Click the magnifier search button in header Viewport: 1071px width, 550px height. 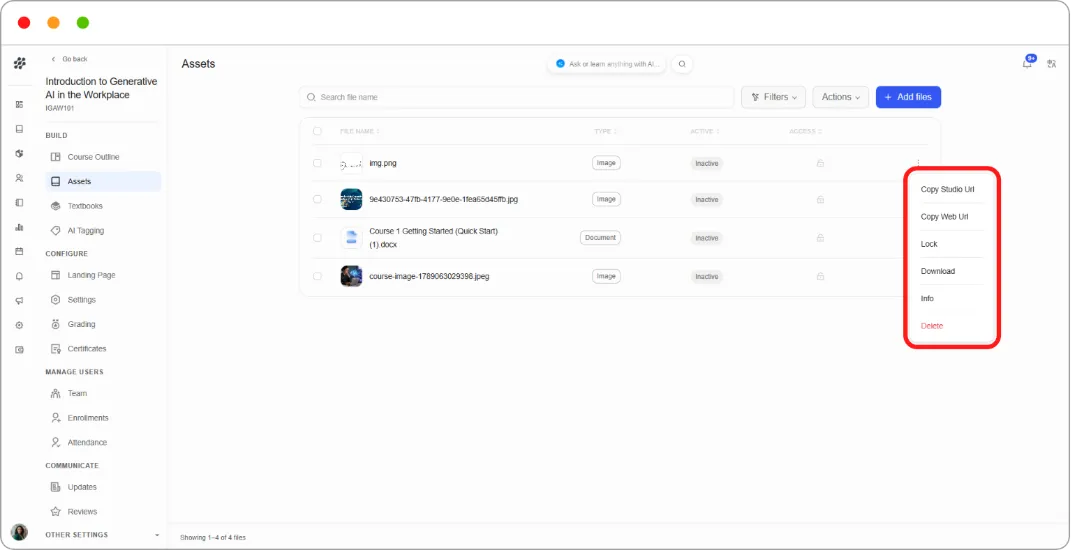click(682, 64)
